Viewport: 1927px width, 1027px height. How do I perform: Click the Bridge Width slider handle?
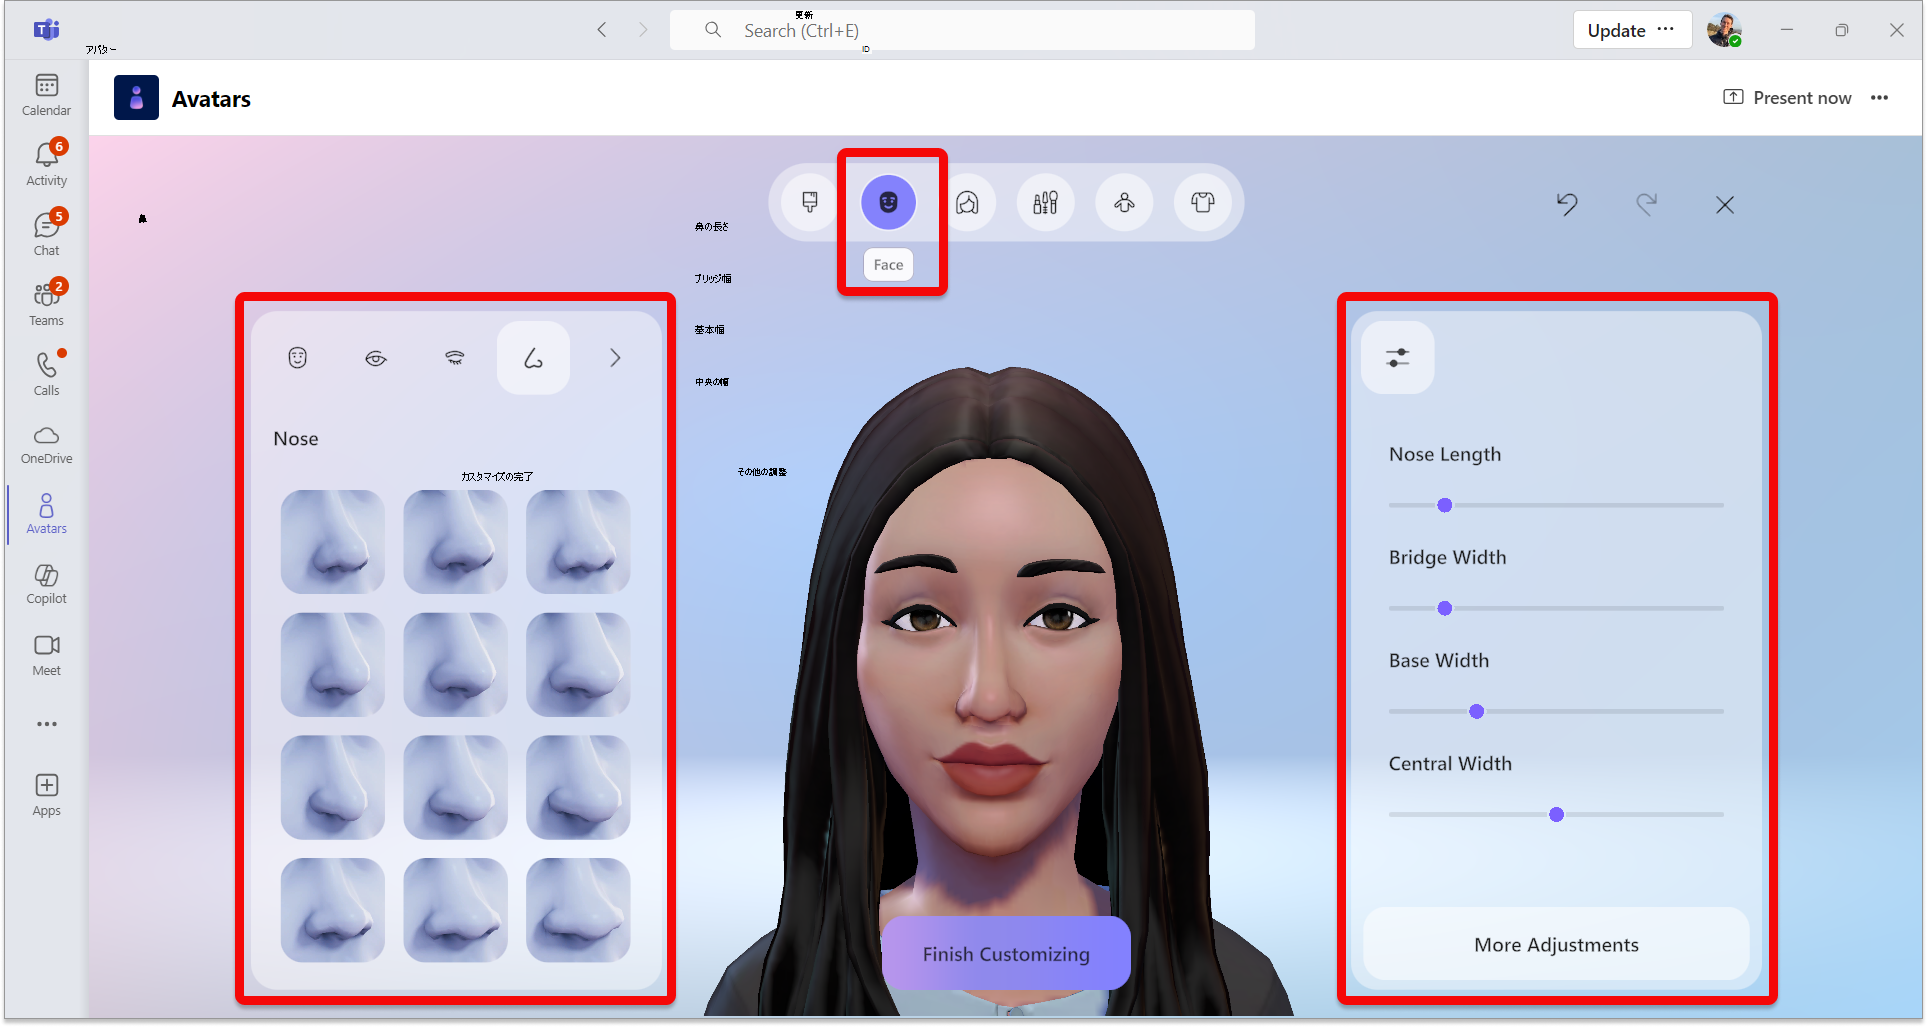[1444, 608]
